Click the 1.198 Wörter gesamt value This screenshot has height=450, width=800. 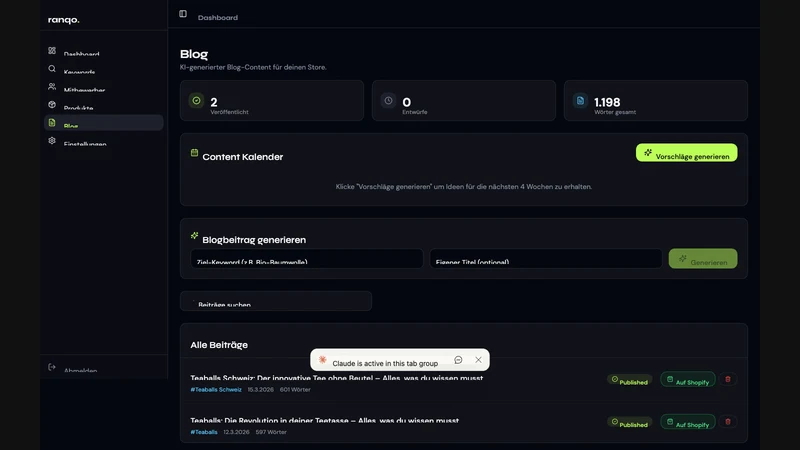607,102
